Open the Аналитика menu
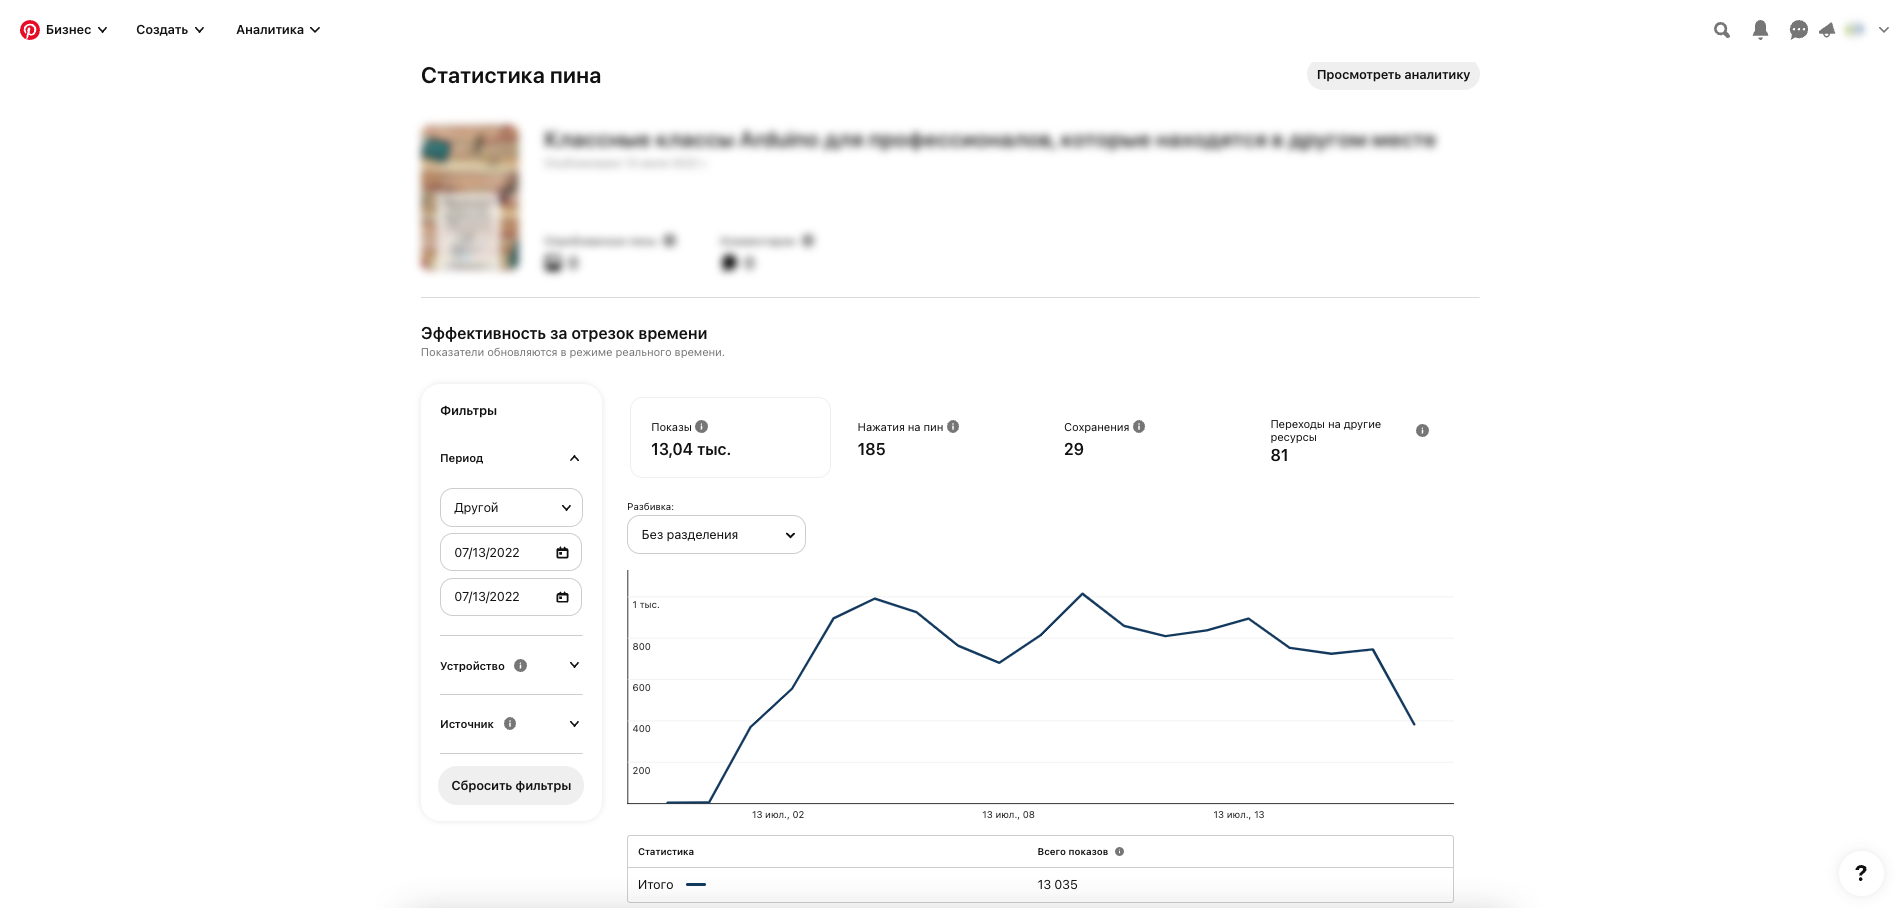This screenshot has width=1900, height=908. coord(278,30)
